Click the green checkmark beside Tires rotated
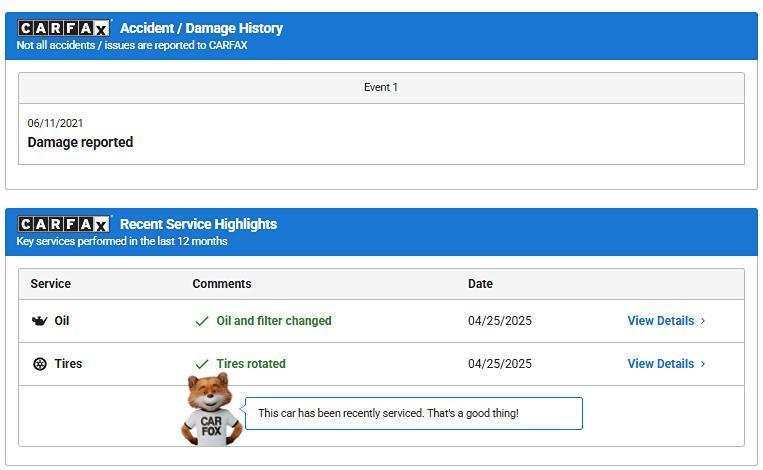This screenshot has width=763, height=470. pos(201,364)
